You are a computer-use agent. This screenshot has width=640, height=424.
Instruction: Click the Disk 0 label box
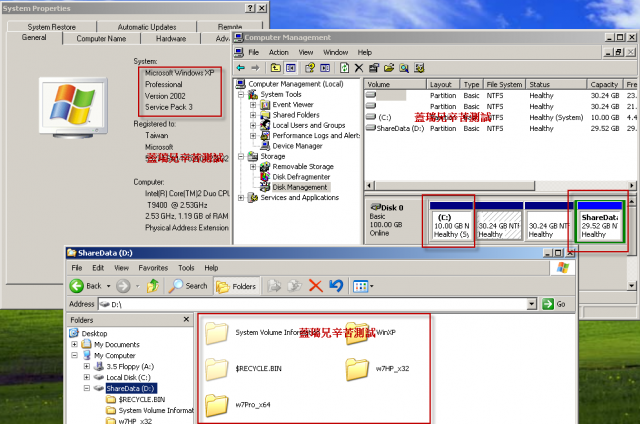(394, 220)
